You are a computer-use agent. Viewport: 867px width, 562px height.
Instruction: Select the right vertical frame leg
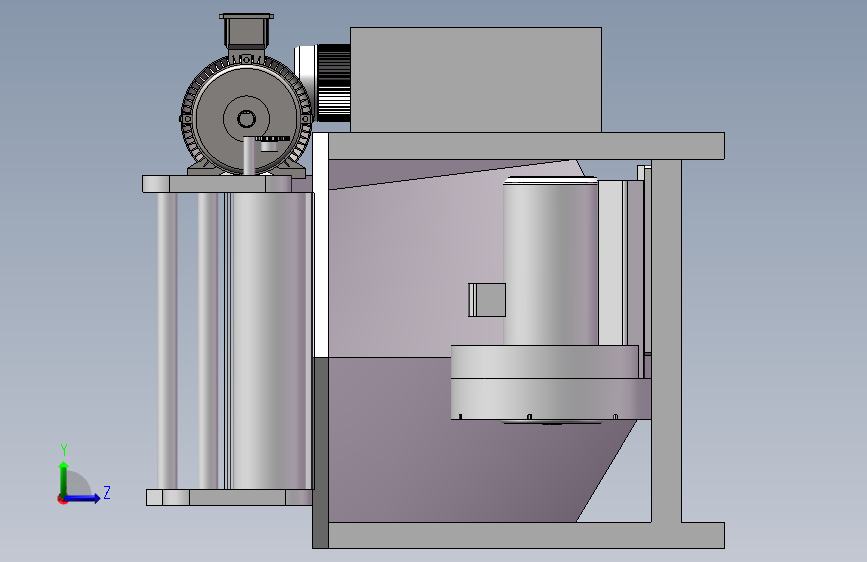tap(666, 341)
